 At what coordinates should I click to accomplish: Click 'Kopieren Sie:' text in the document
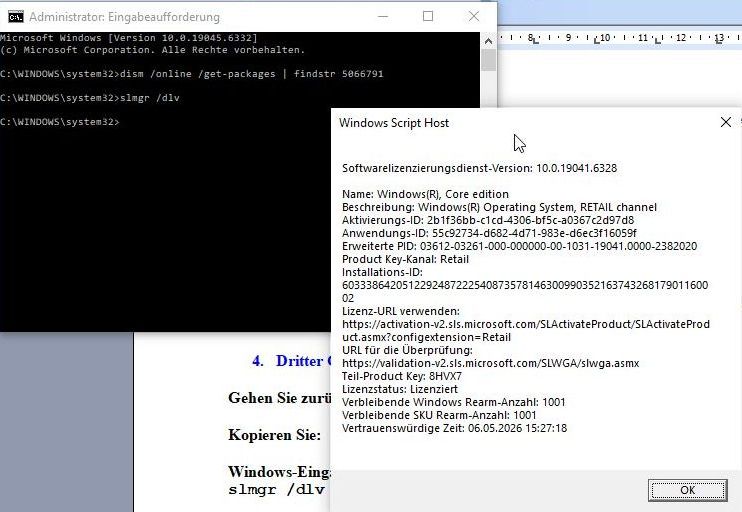tap(274, 434)
